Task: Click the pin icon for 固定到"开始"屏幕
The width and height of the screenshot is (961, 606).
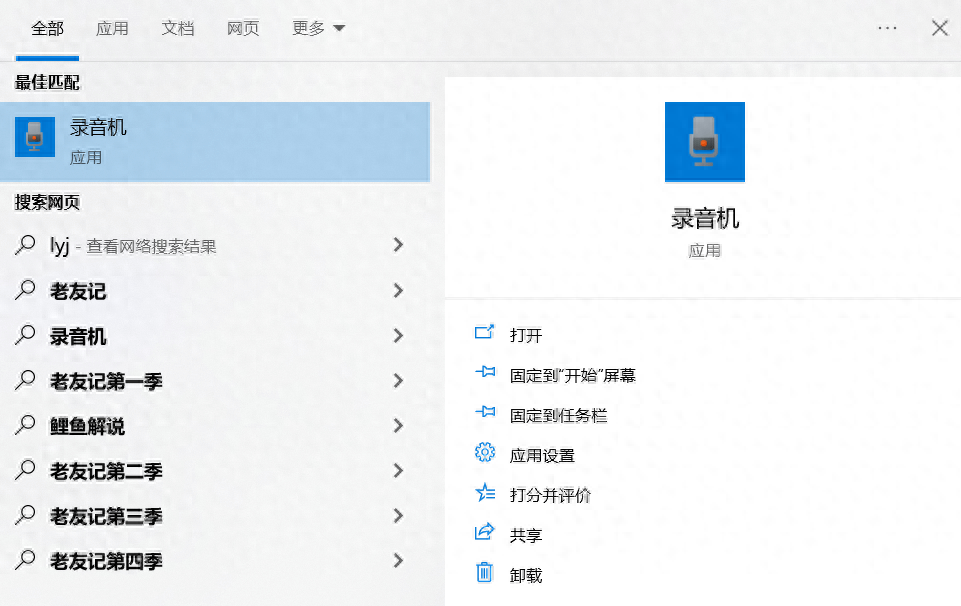Action: 485,374
